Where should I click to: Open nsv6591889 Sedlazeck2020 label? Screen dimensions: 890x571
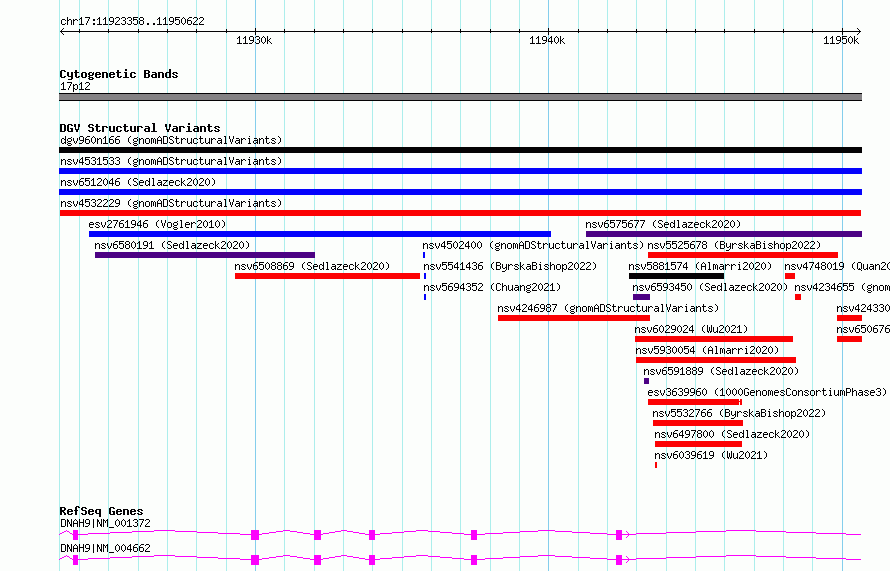(721, 371)
